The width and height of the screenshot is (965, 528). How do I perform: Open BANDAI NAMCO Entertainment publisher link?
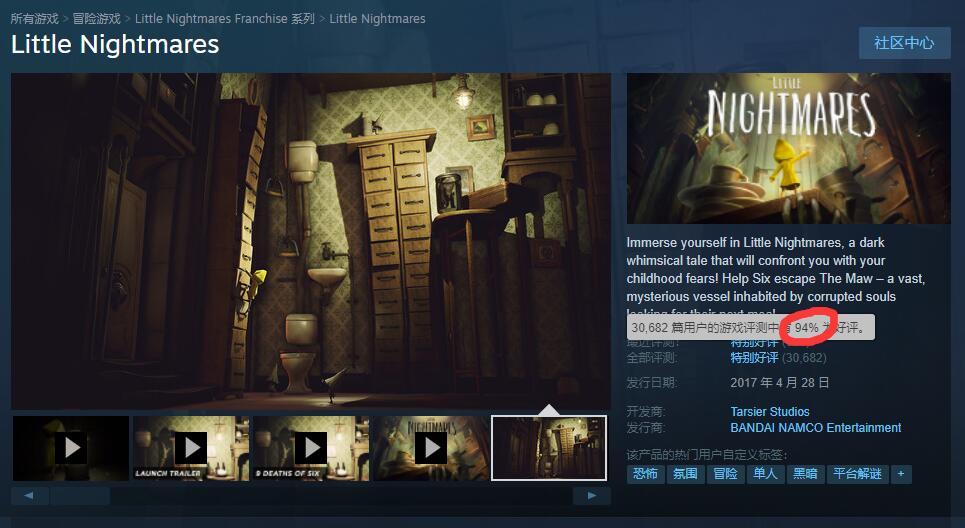815,428
